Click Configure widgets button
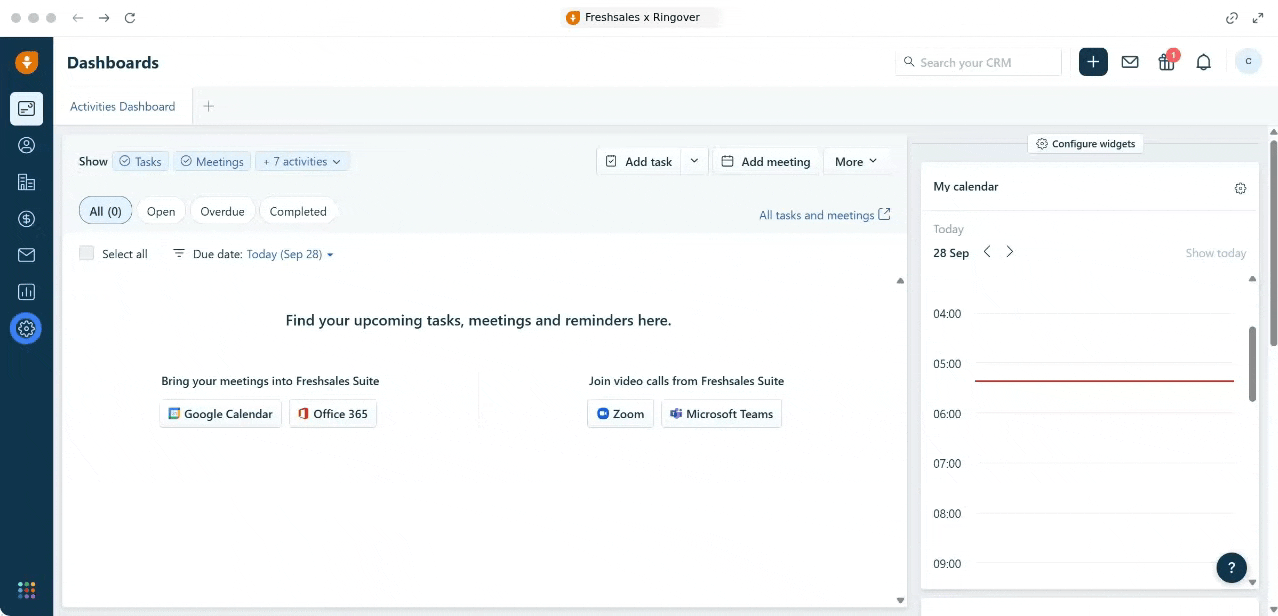Image resolution: width=1278 pixels, height=616 pixels. tap(1086, 144)
